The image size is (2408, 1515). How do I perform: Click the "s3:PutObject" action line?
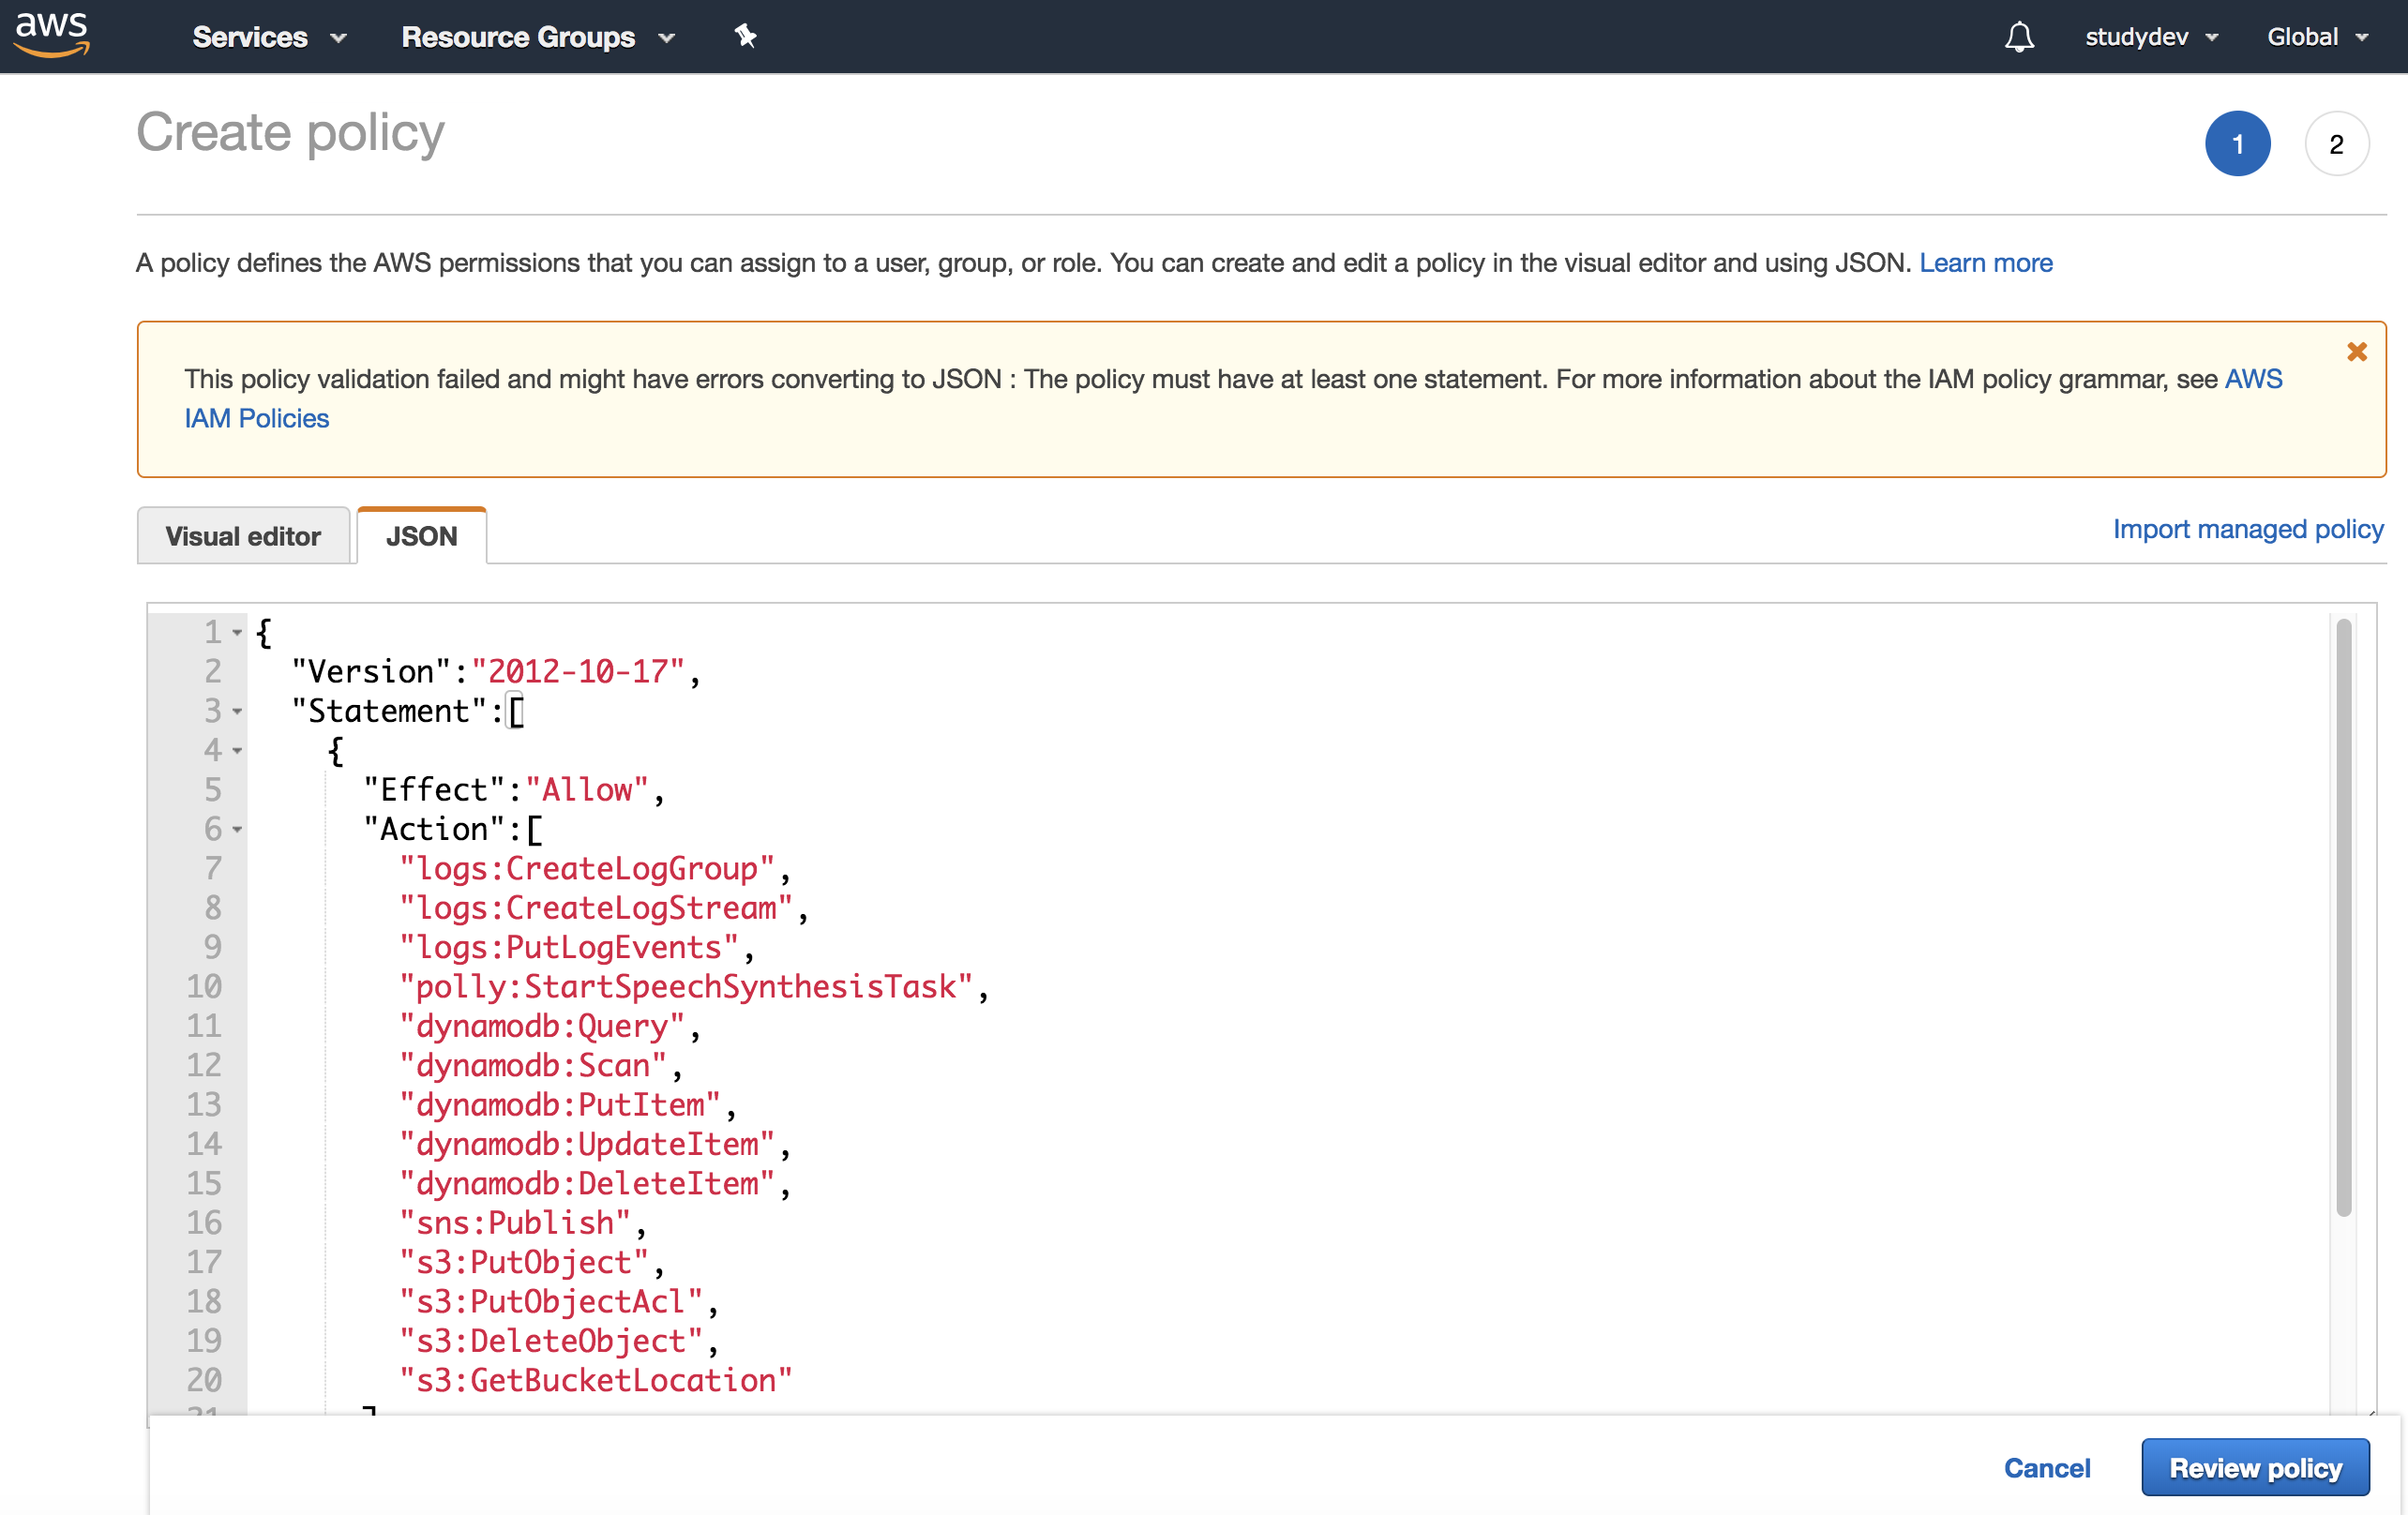pyautogui.click(x=532, y=1263)
